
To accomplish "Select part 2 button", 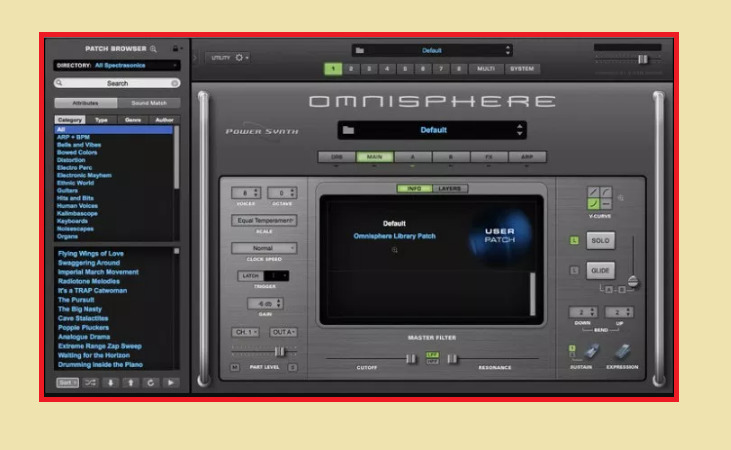I will [x=351, y=69].
